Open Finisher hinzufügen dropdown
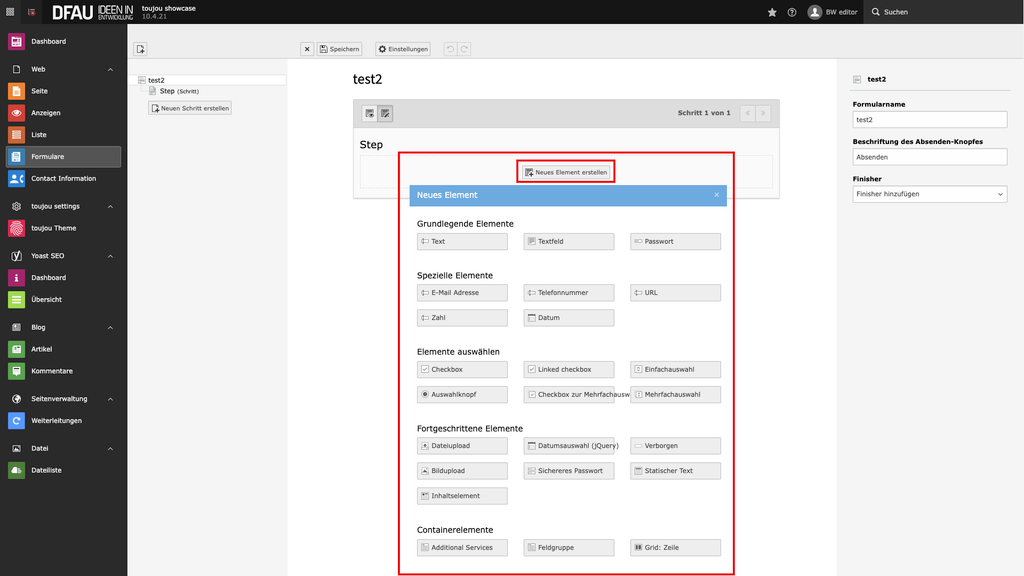 coord(929,194)
